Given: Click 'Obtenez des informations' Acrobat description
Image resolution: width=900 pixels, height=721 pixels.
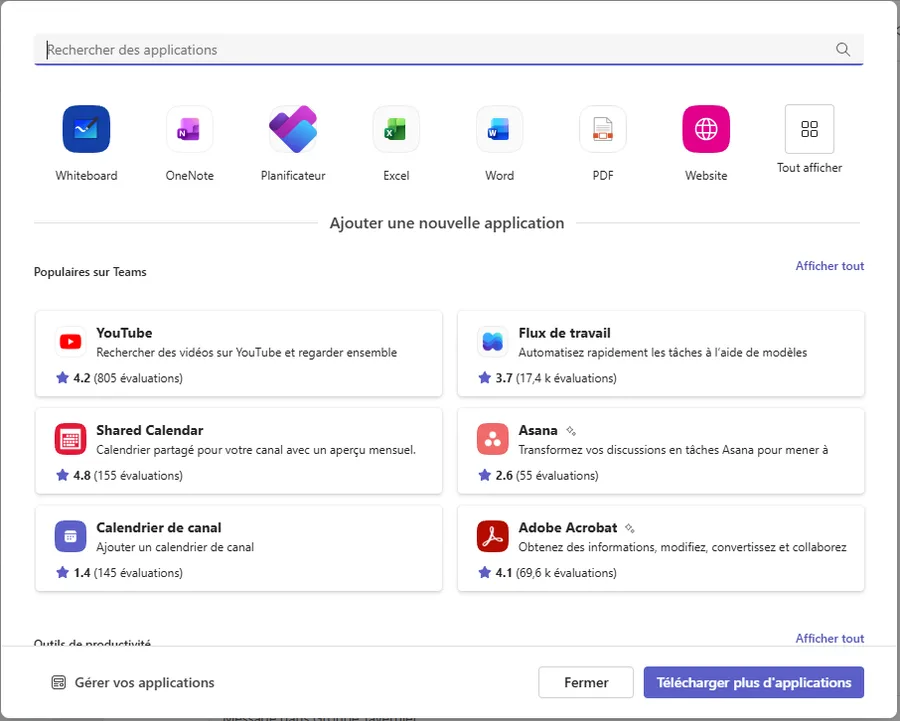Looking at the screenshot, I should coord(682,547).
